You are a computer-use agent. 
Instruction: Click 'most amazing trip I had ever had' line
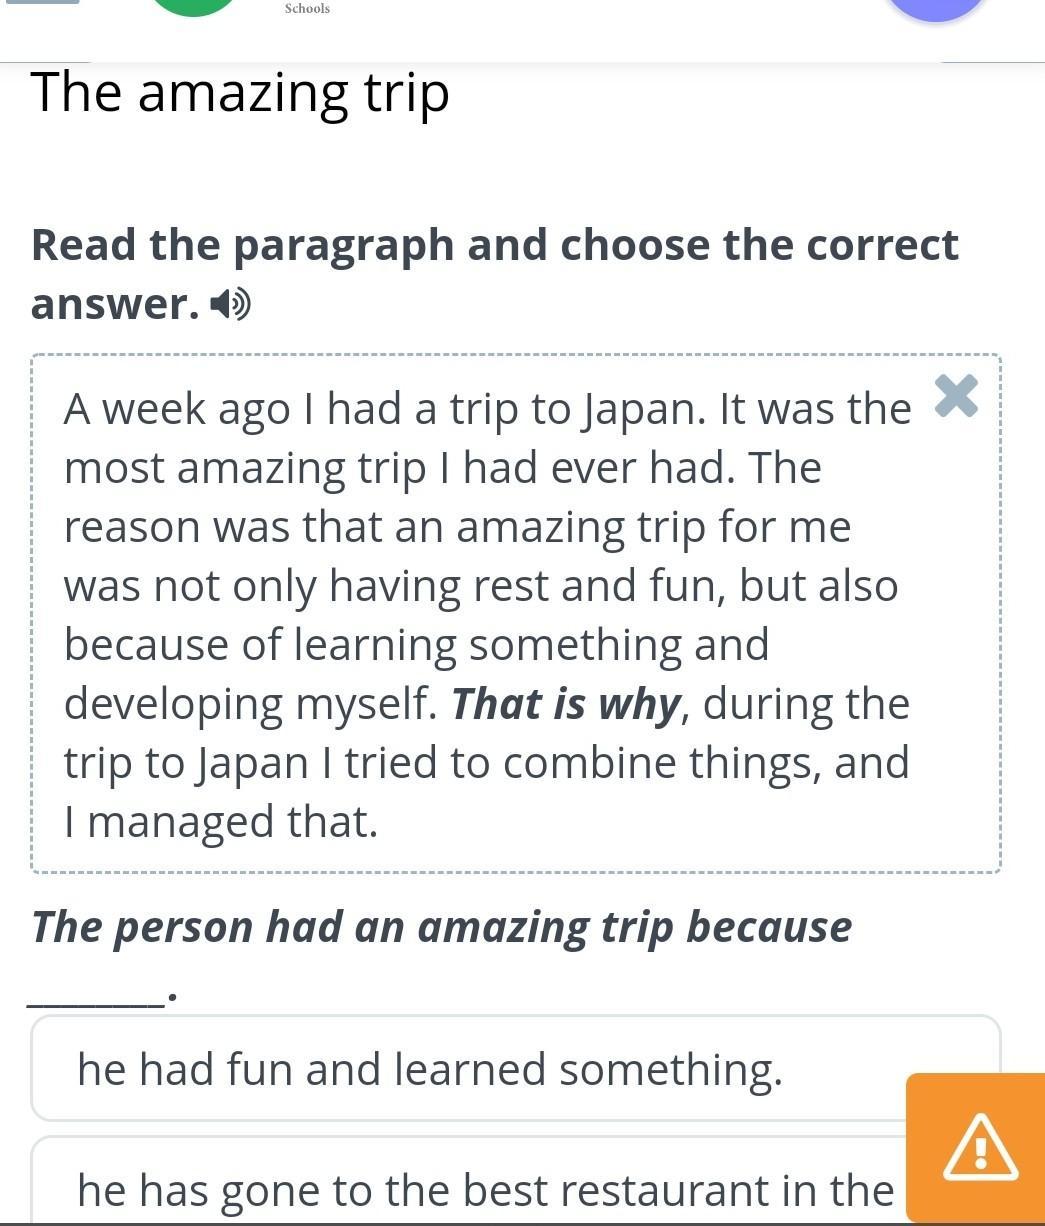click(442, 468)
